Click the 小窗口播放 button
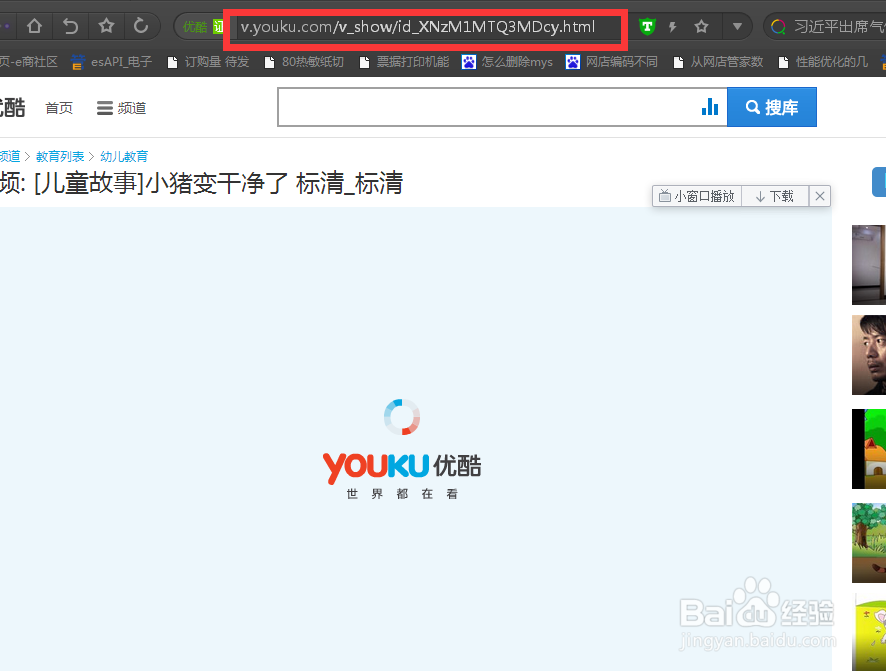 (x=697, y=196)
